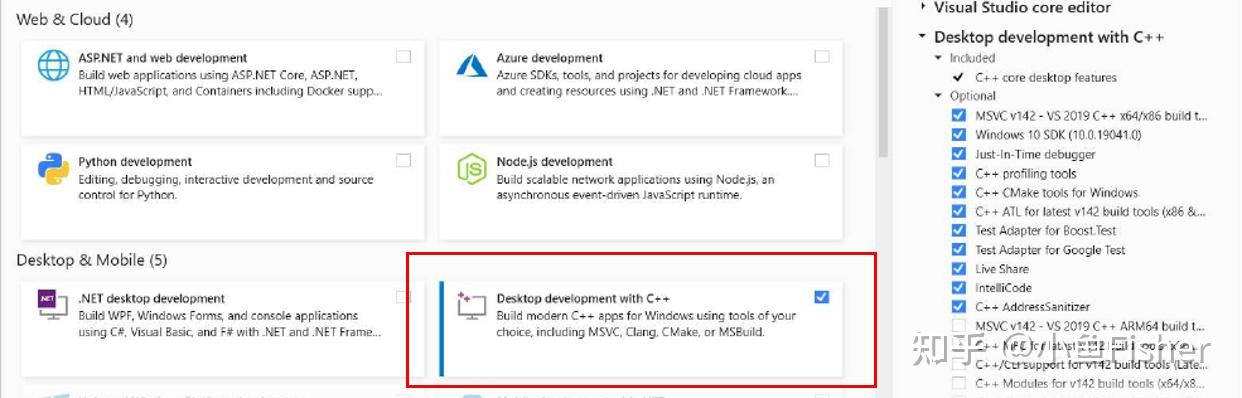Screen dimensions: 1242x398
Task: Click the .NET desktop development monitor icon
Action: click(53, 305)
